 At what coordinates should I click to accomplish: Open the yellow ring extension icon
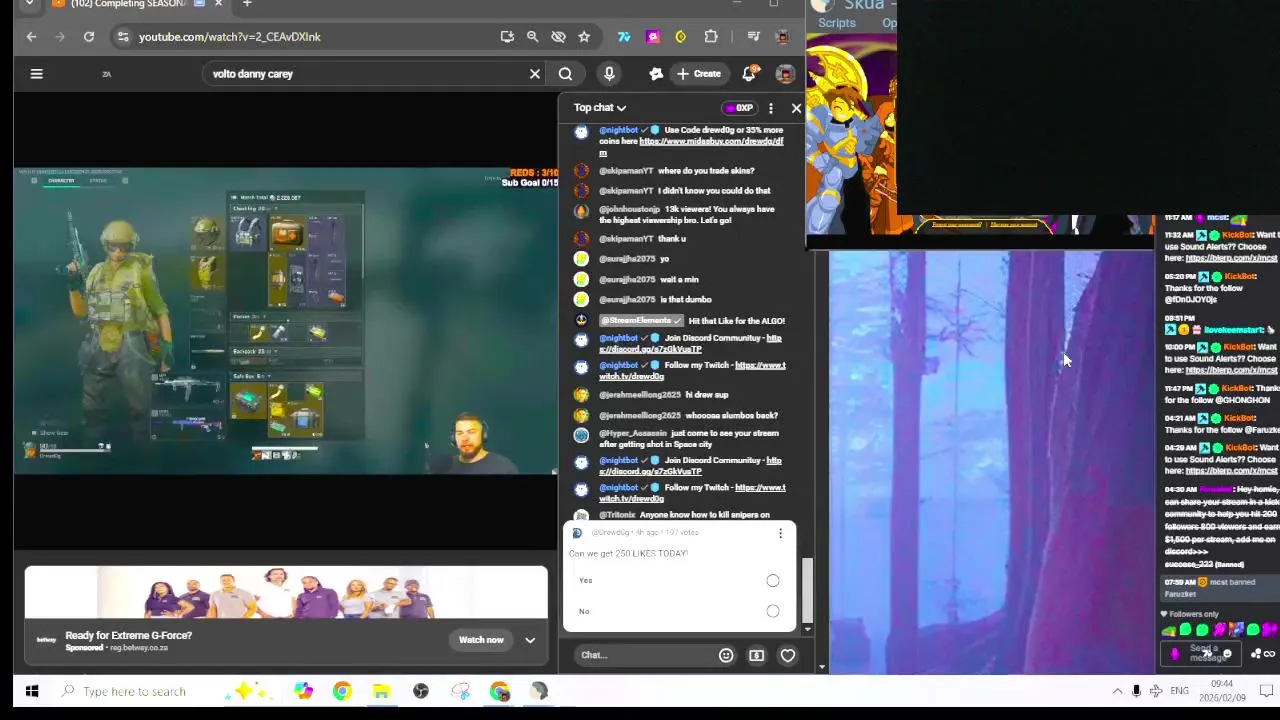[x=681, y=37]
